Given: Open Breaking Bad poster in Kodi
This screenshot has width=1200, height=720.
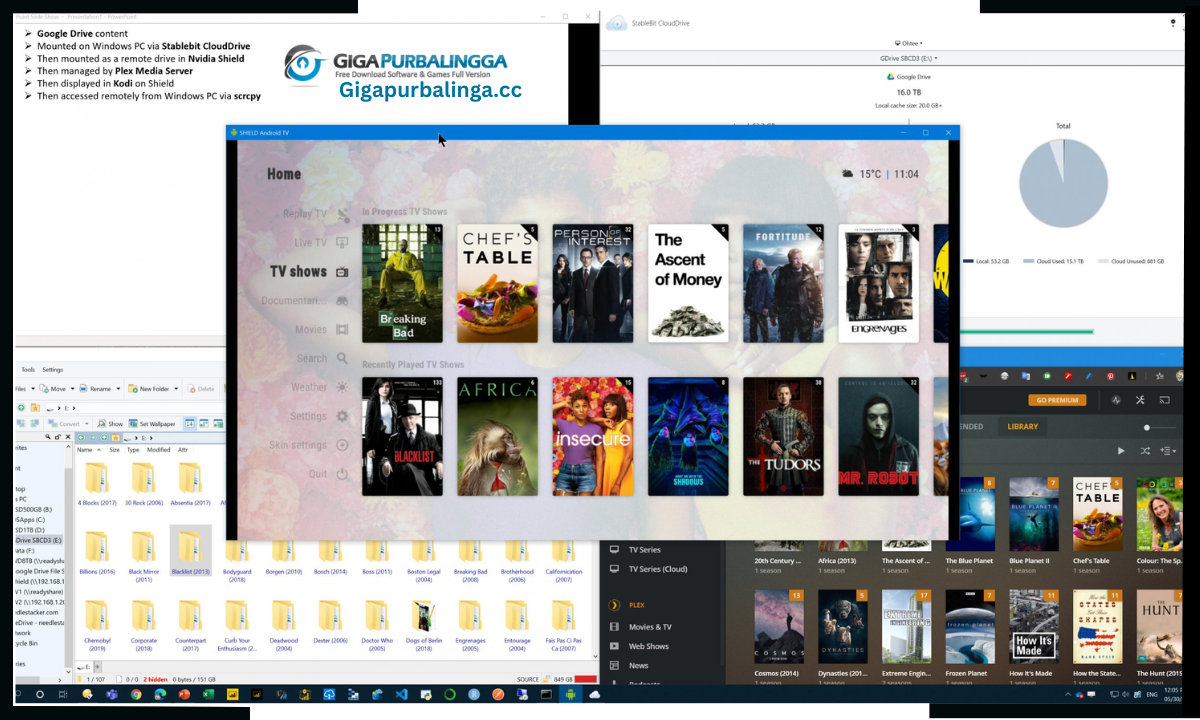Looking at the screenshot, I should pos(402,284).
